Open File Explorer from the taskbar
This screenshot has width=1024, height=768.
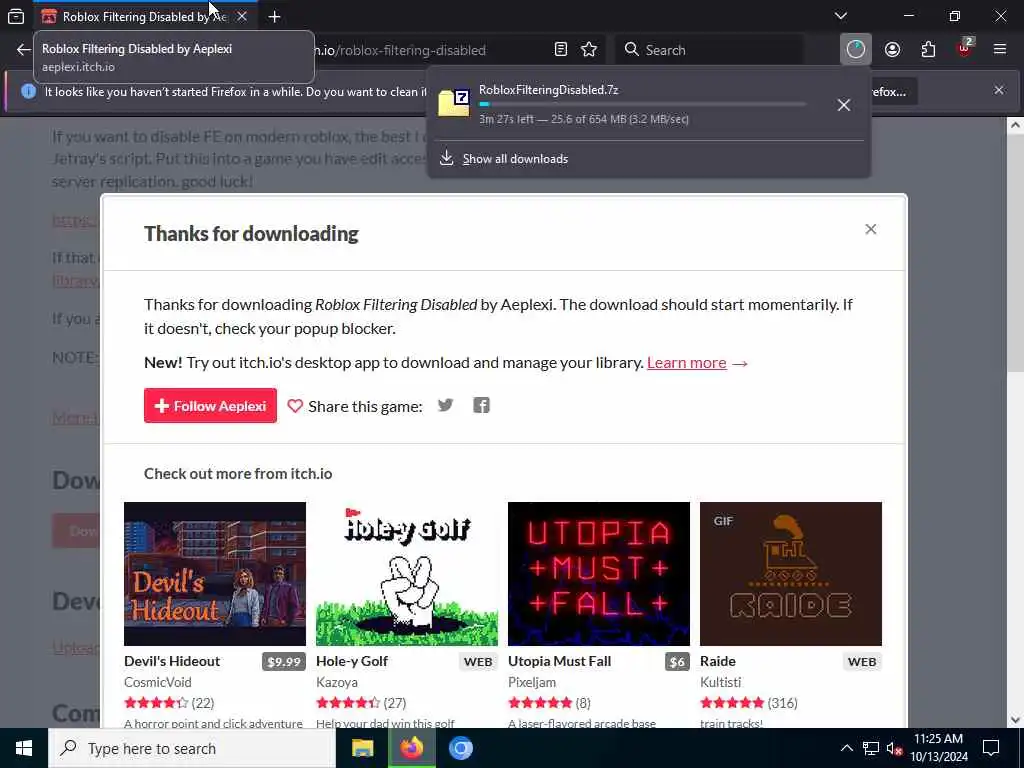pyautogui.click(x=362, y=748)
